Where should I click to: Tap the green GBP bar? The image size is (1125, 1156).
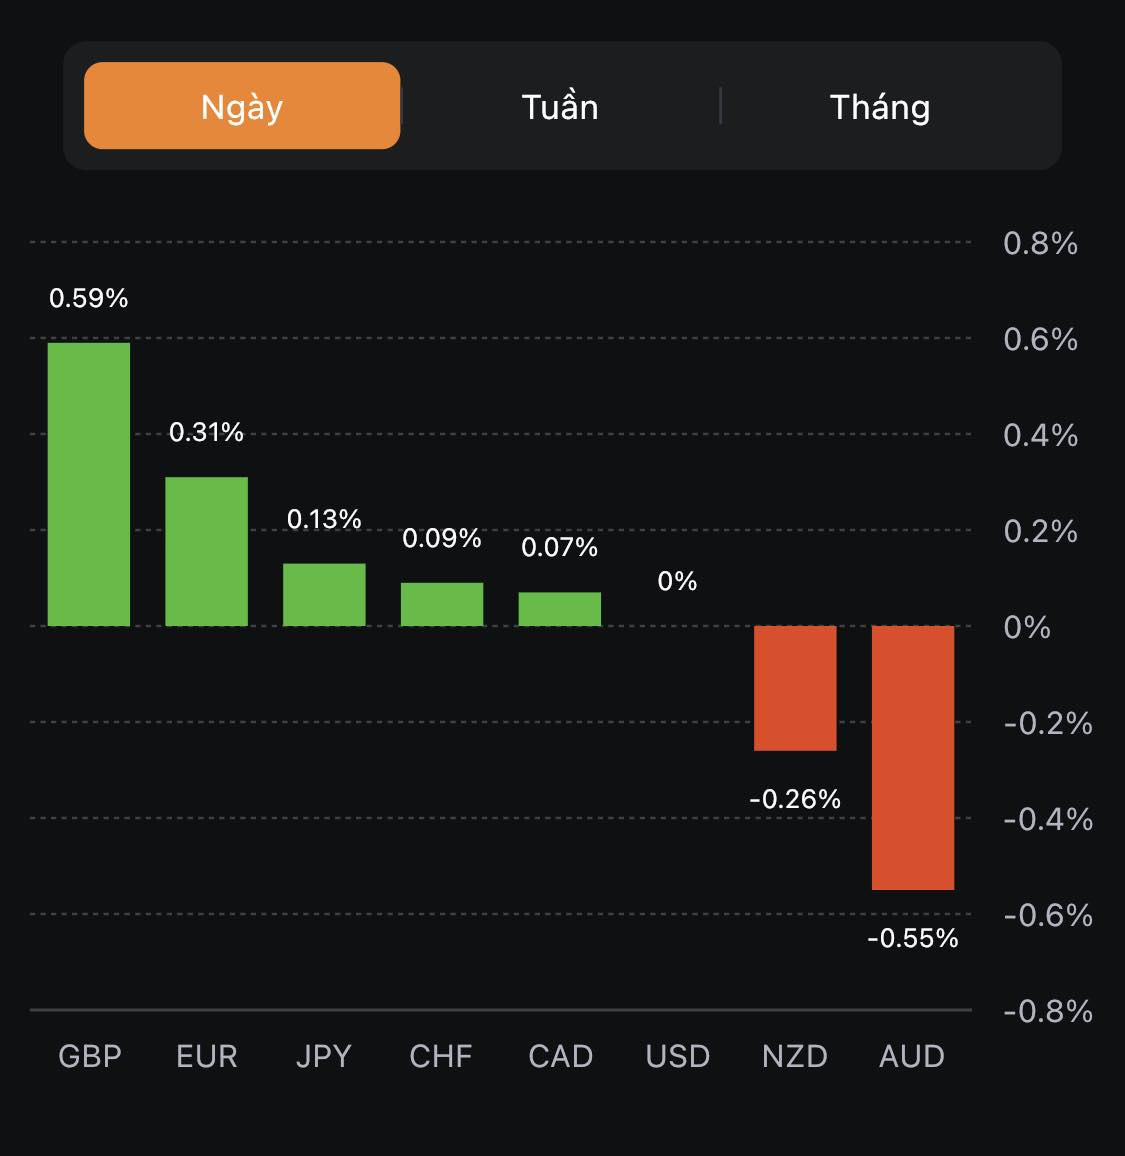(89, 484)
